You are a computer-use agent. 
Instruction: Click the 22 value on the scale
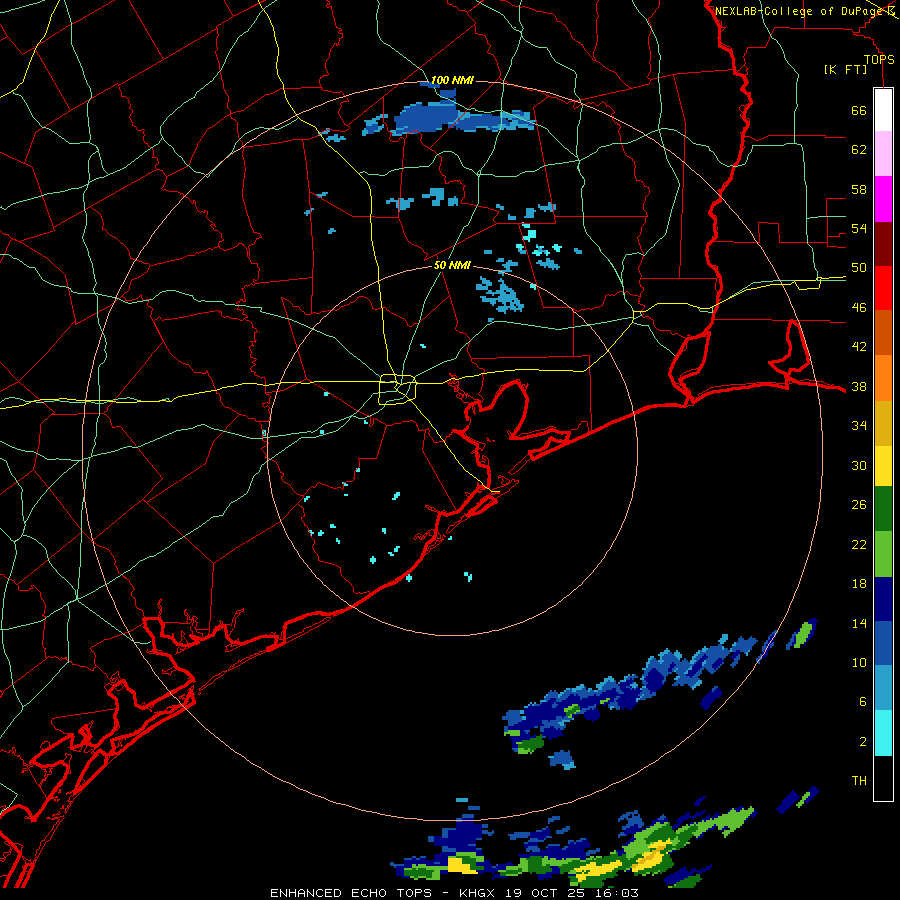859,544
